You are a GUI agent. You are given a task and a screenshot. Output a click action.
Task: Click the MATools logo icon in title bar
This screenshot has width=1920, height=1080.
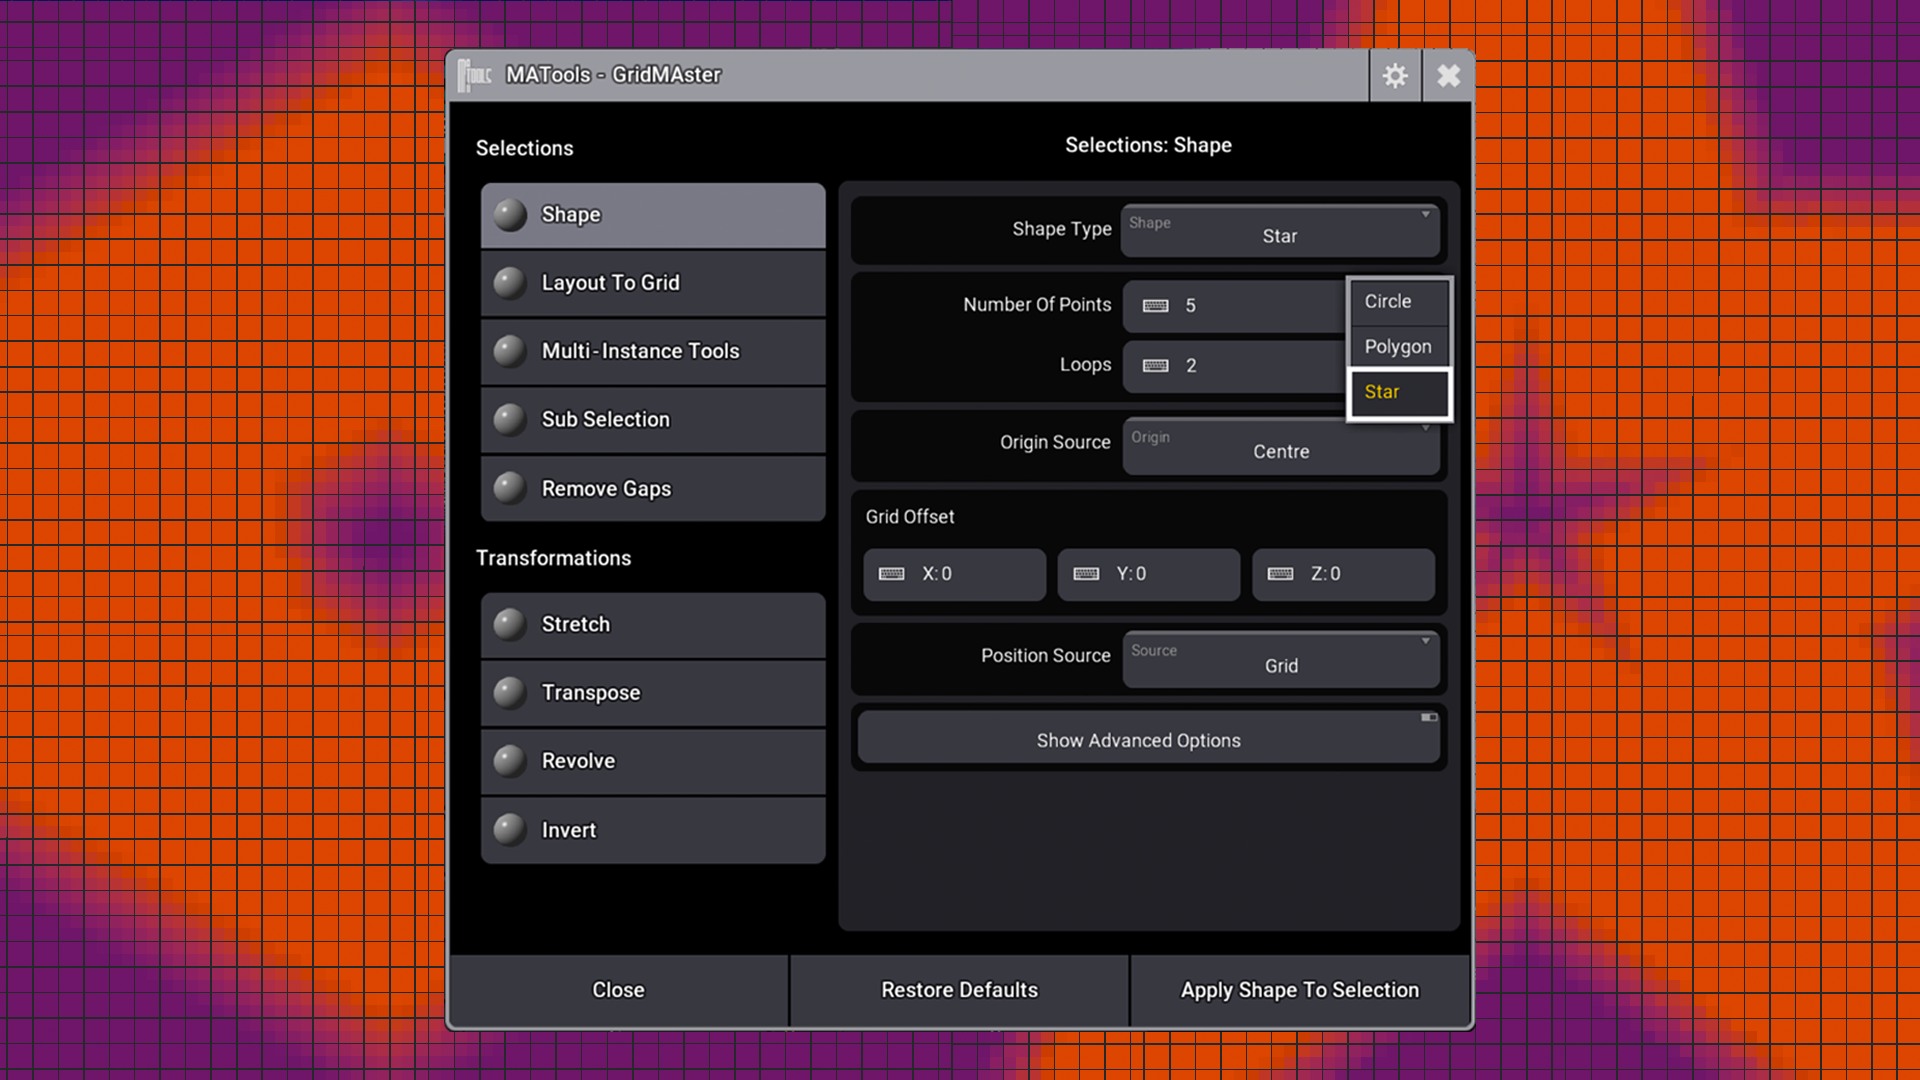point(475,75)
